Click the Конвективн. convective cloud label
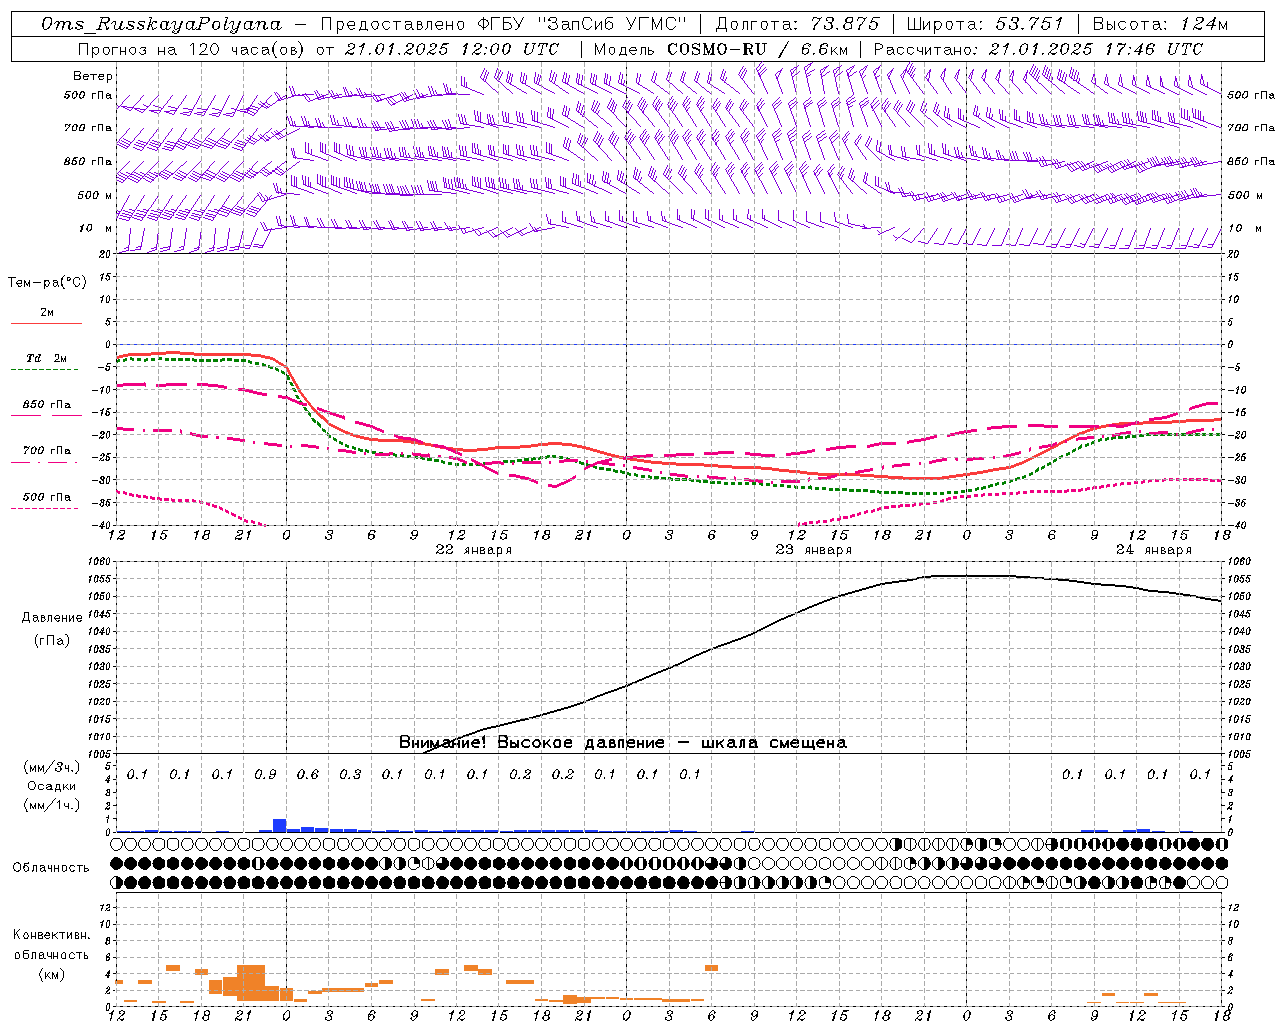 pos(52,935)
